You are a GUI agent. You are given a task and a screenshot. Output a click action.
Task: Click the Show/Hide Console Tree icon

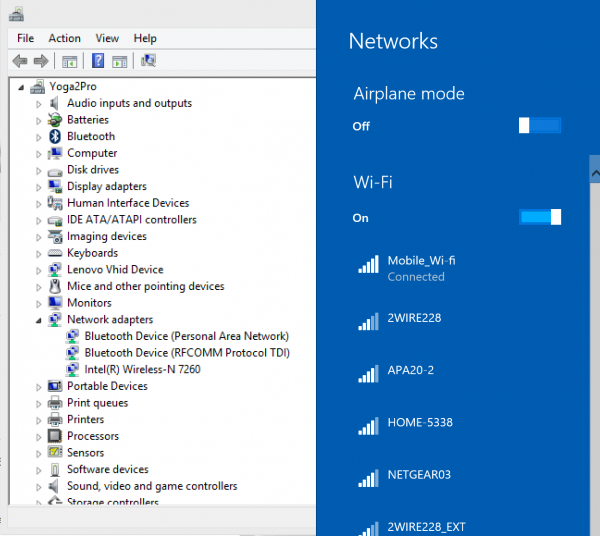click(69, 61)
